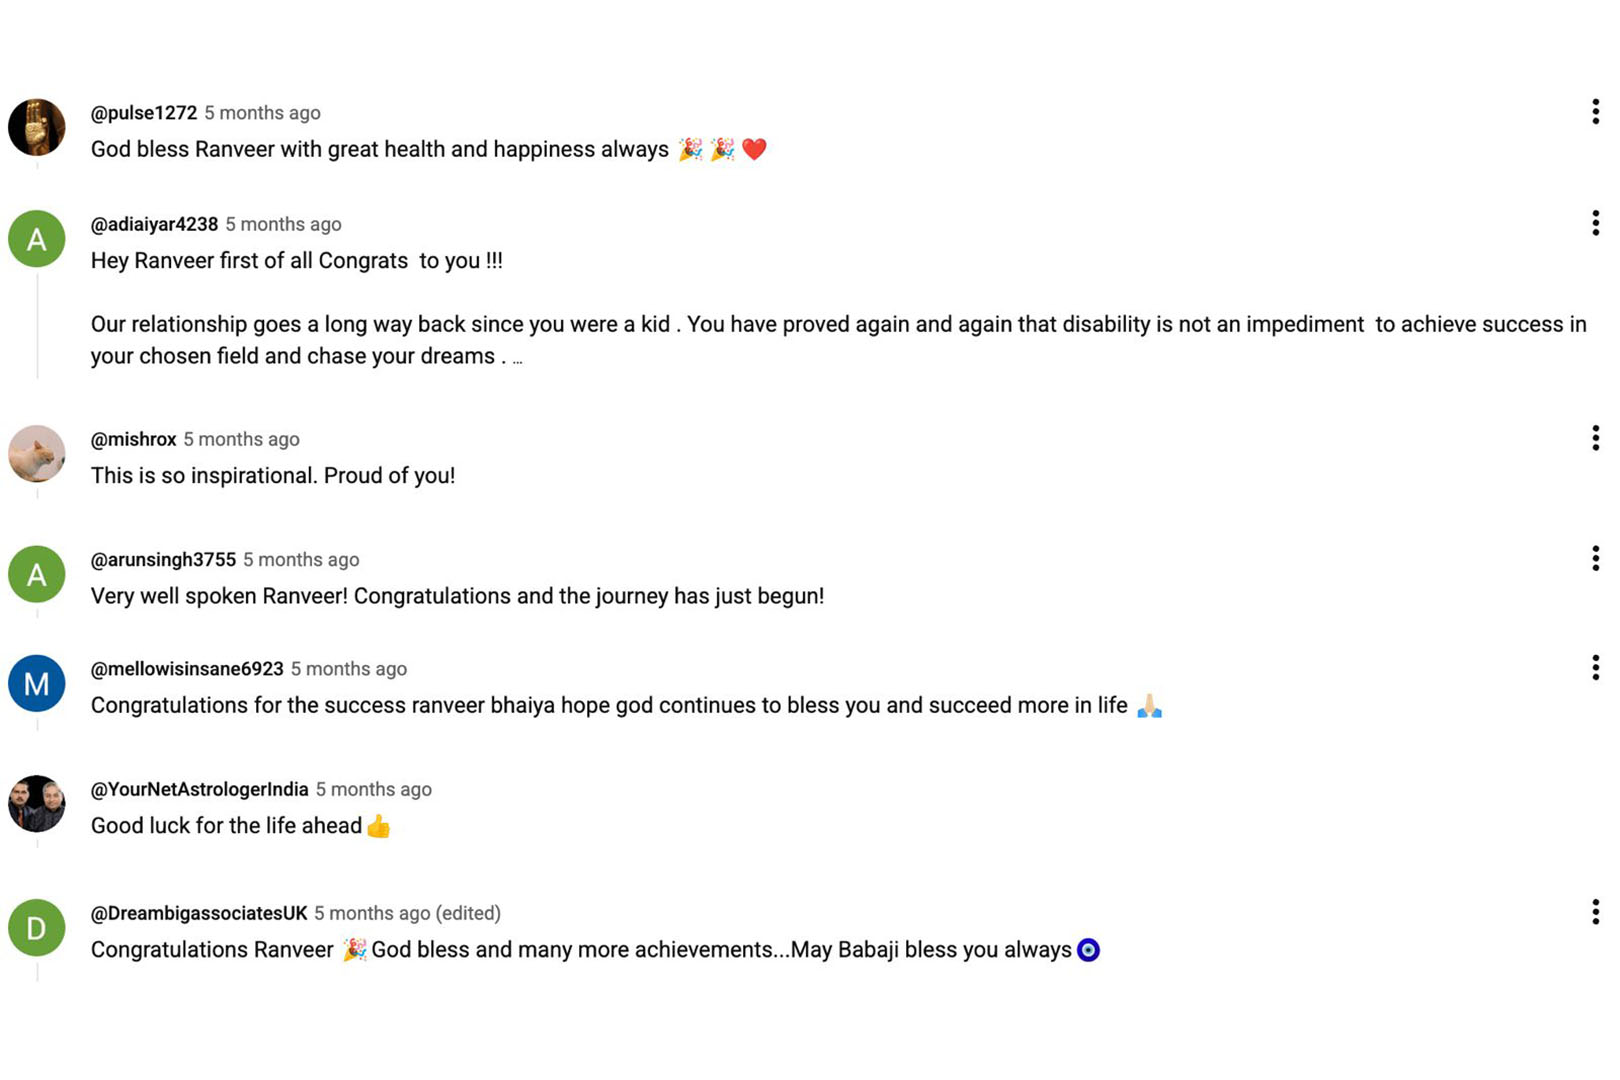Click green 'A' avatar of @arunsingh3755
The image size is (1620, 1080).
[37, 574]
